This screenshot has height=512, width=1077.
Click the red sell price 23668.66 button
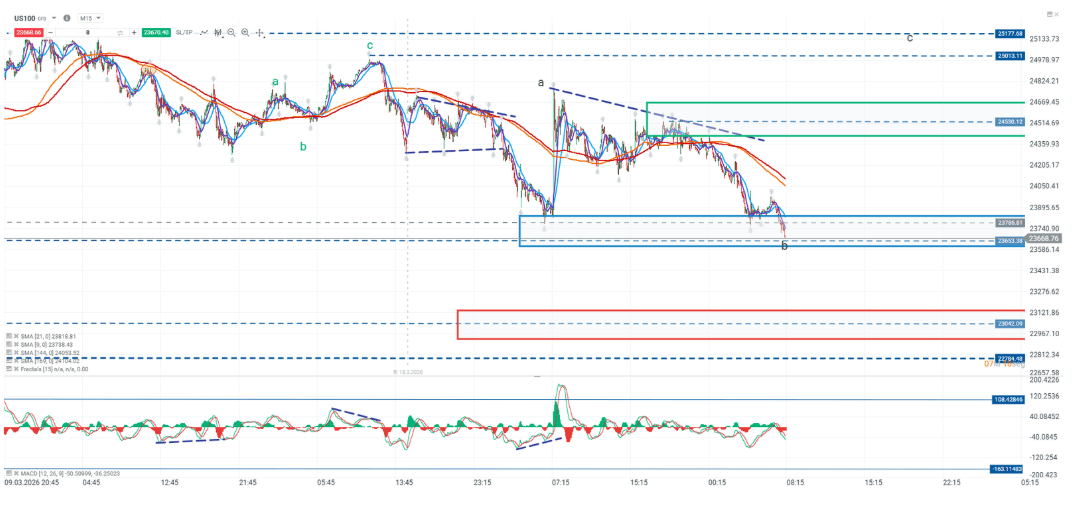point(28,33)
